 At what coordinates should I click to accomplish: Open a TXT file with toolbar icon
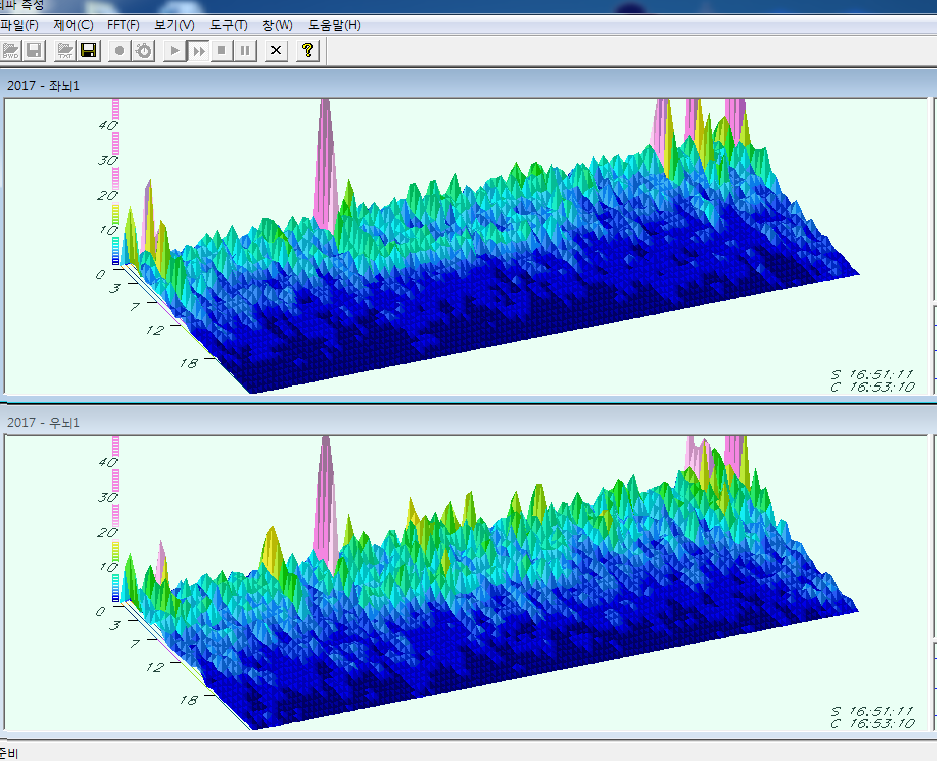coord(66,50)
